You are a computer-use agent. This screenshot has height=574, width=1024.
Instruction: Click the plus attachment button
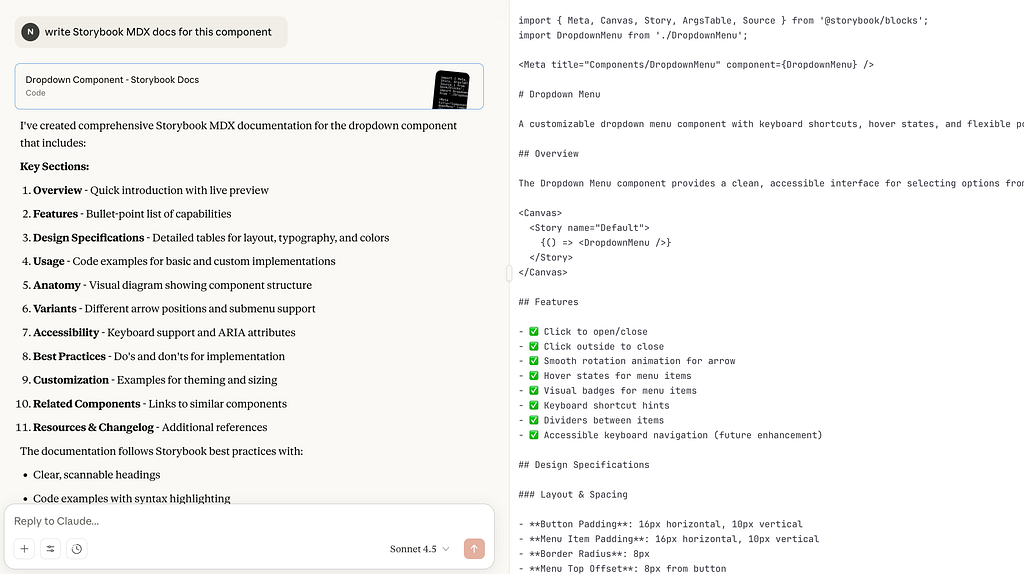point(24,548)
